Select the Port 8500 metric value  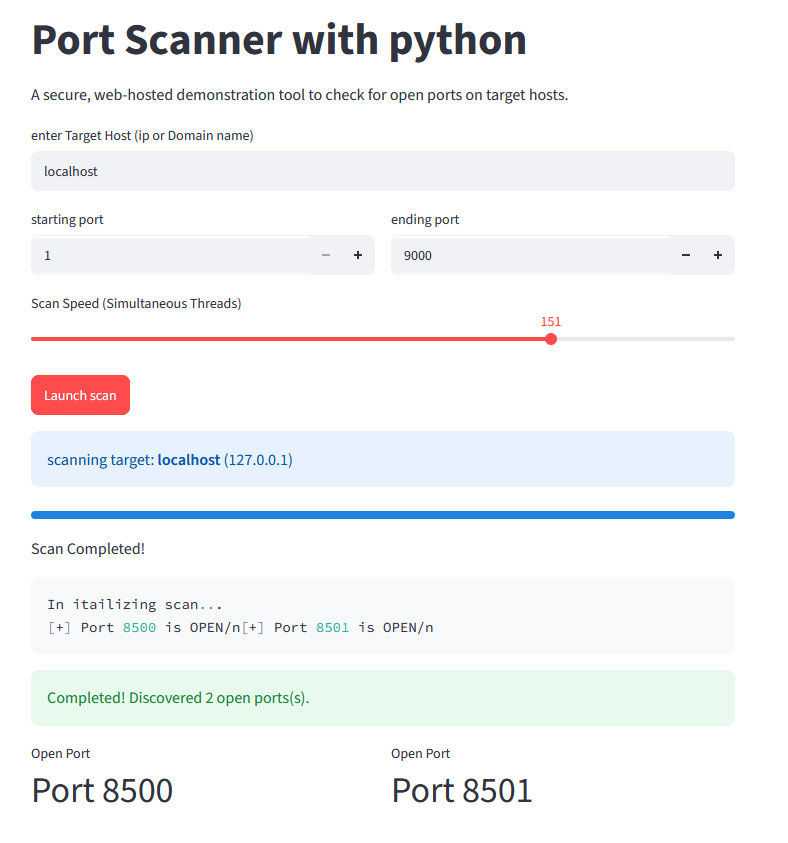point(102,790)
